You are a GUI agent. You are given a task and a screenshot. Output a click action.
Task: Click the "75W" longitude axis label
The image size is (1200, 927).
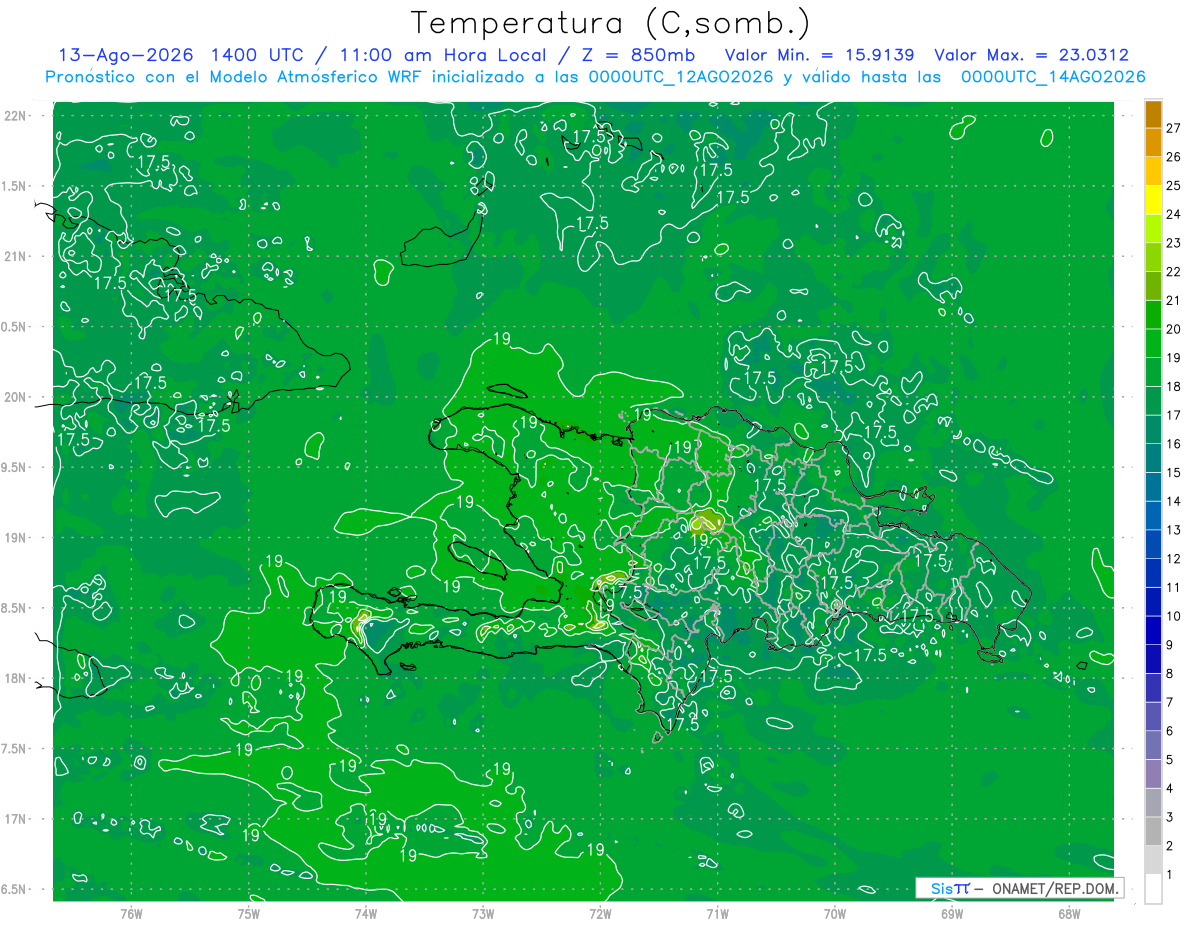[x=249, y=913]
